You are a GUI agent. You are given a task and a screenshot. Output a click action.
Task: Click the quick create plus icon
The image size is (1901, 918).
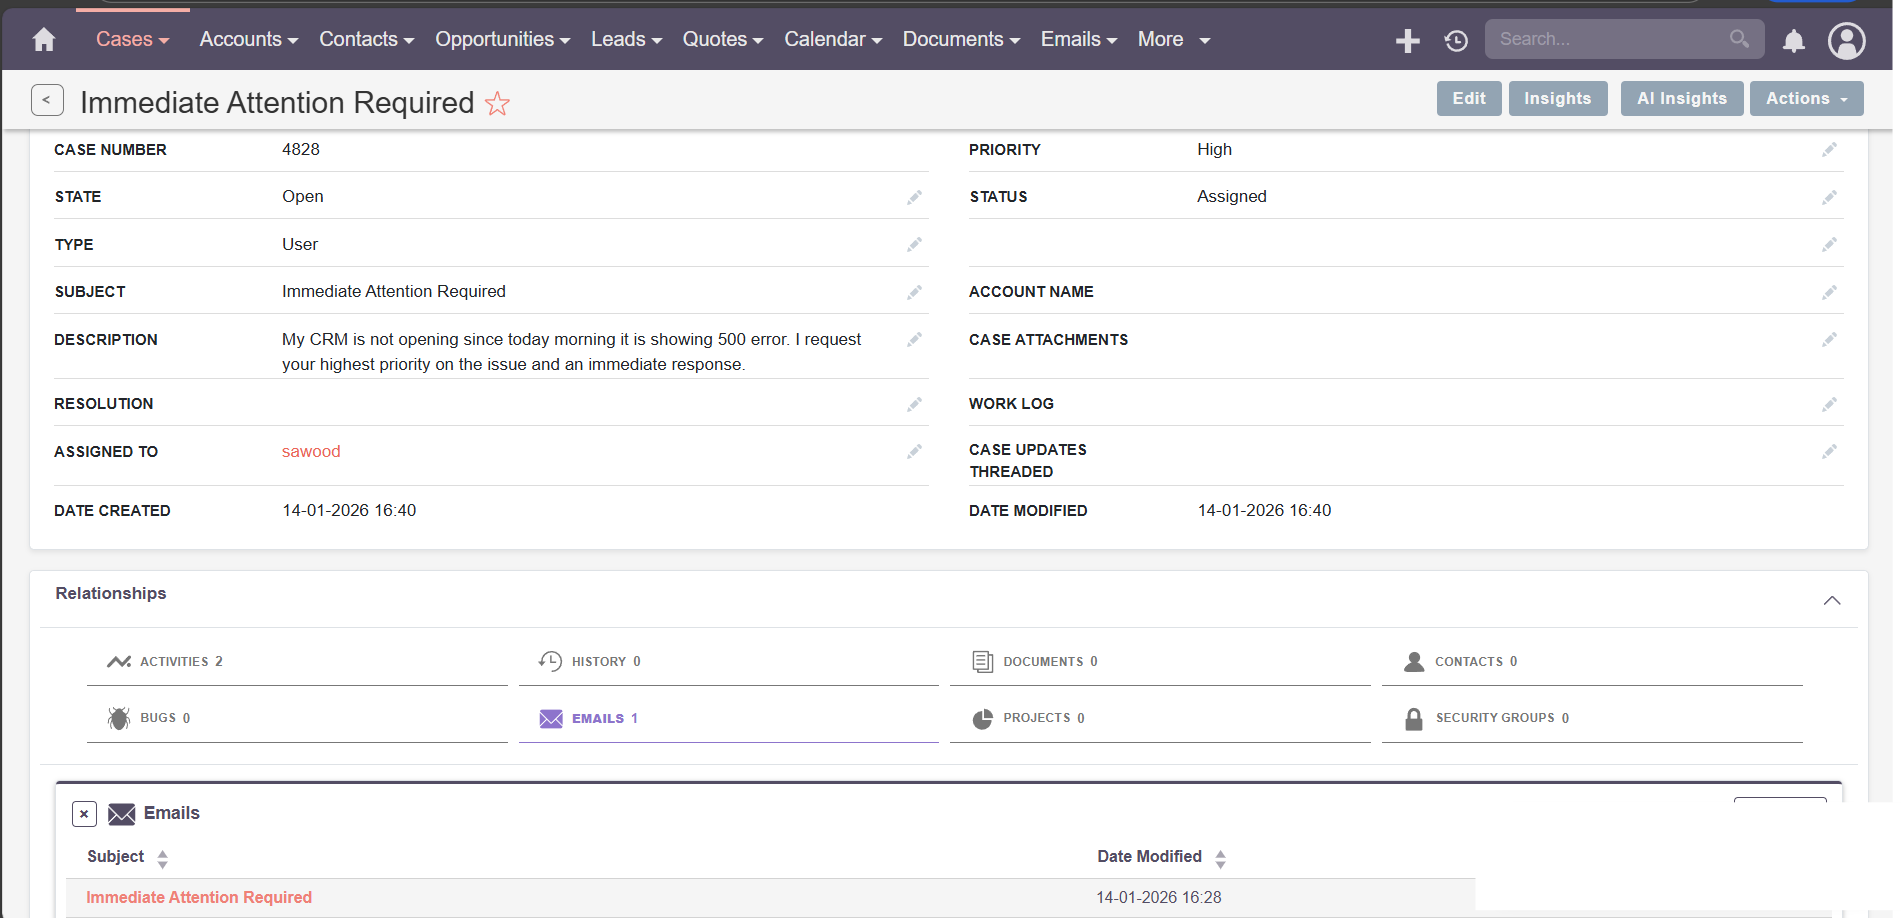pos(1407,40)
